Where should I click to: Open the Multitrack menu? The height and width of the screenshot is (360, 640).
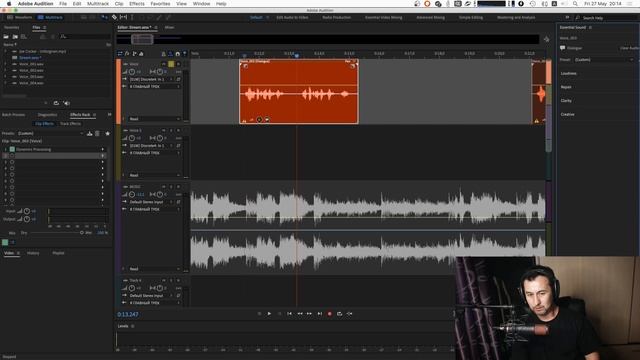[x=98, y=4]
